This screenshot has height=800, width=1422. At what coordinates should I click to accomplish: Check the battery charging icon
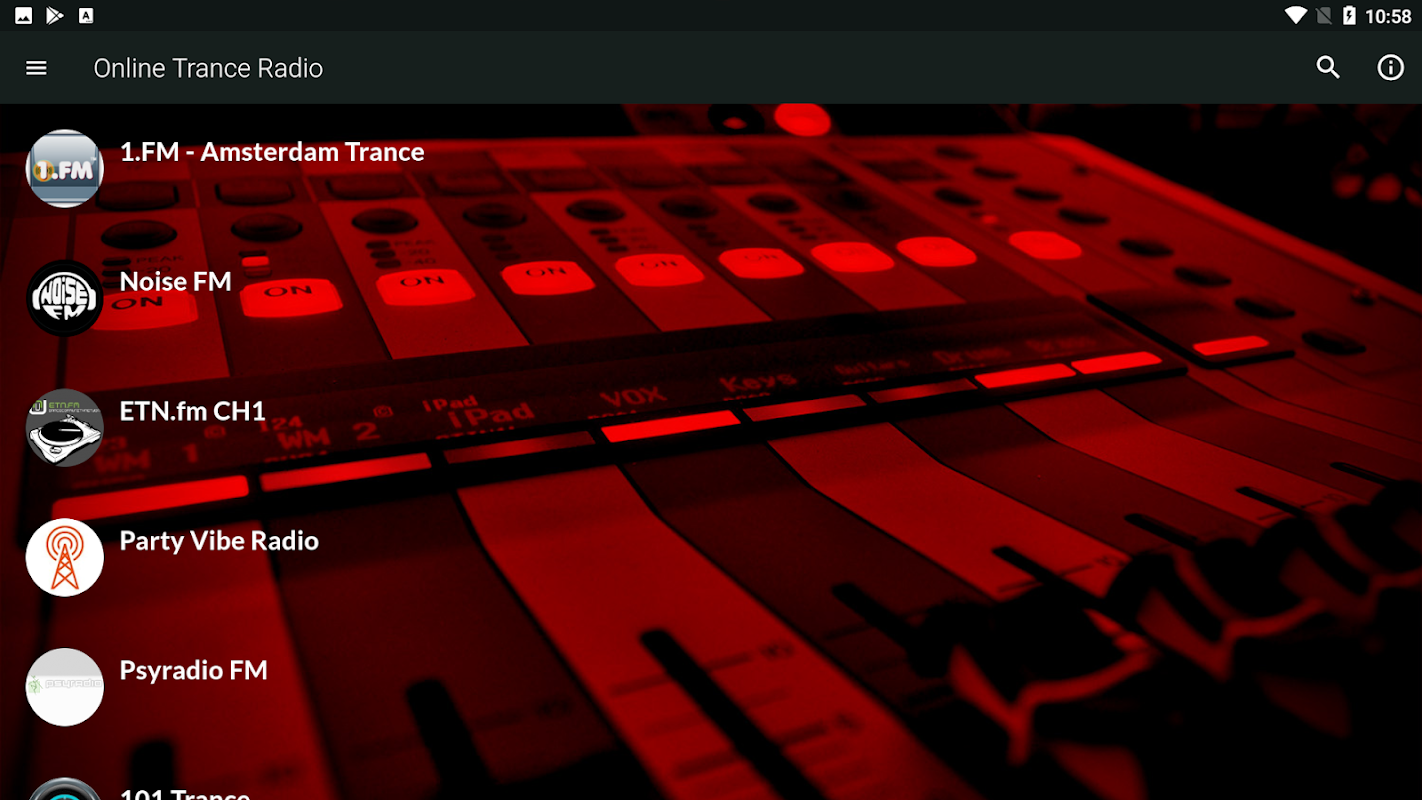pos(1349,15)
